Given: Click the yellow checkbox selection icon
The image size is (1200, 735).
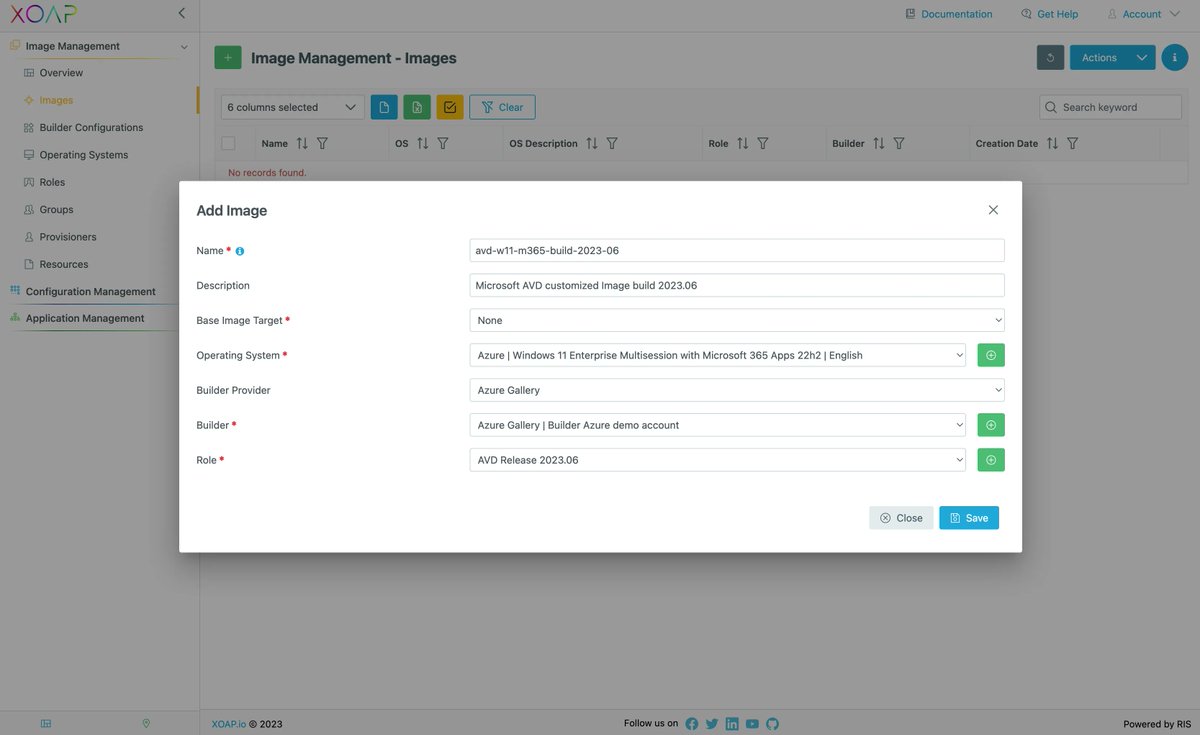Looking at the screenshot, I should 450,107.
